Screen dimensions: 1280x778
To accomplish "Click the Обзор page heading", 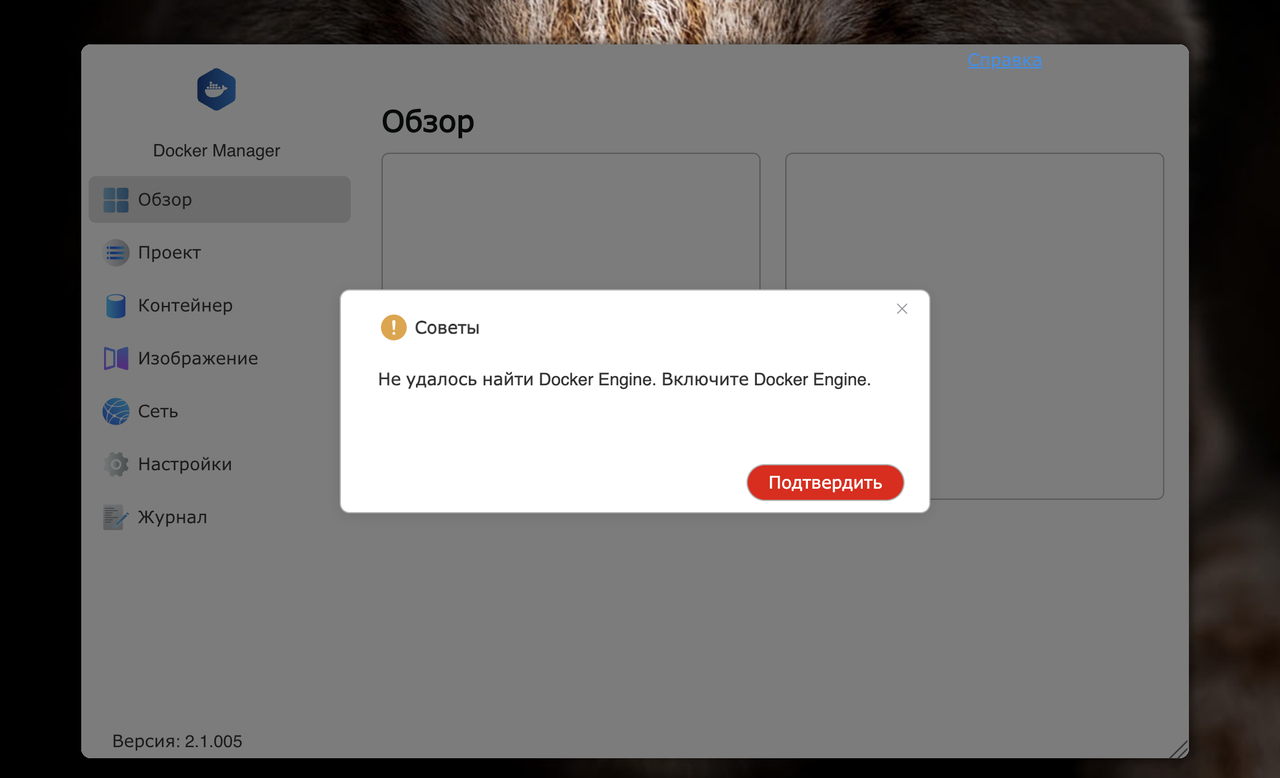I will coord(428,122).
